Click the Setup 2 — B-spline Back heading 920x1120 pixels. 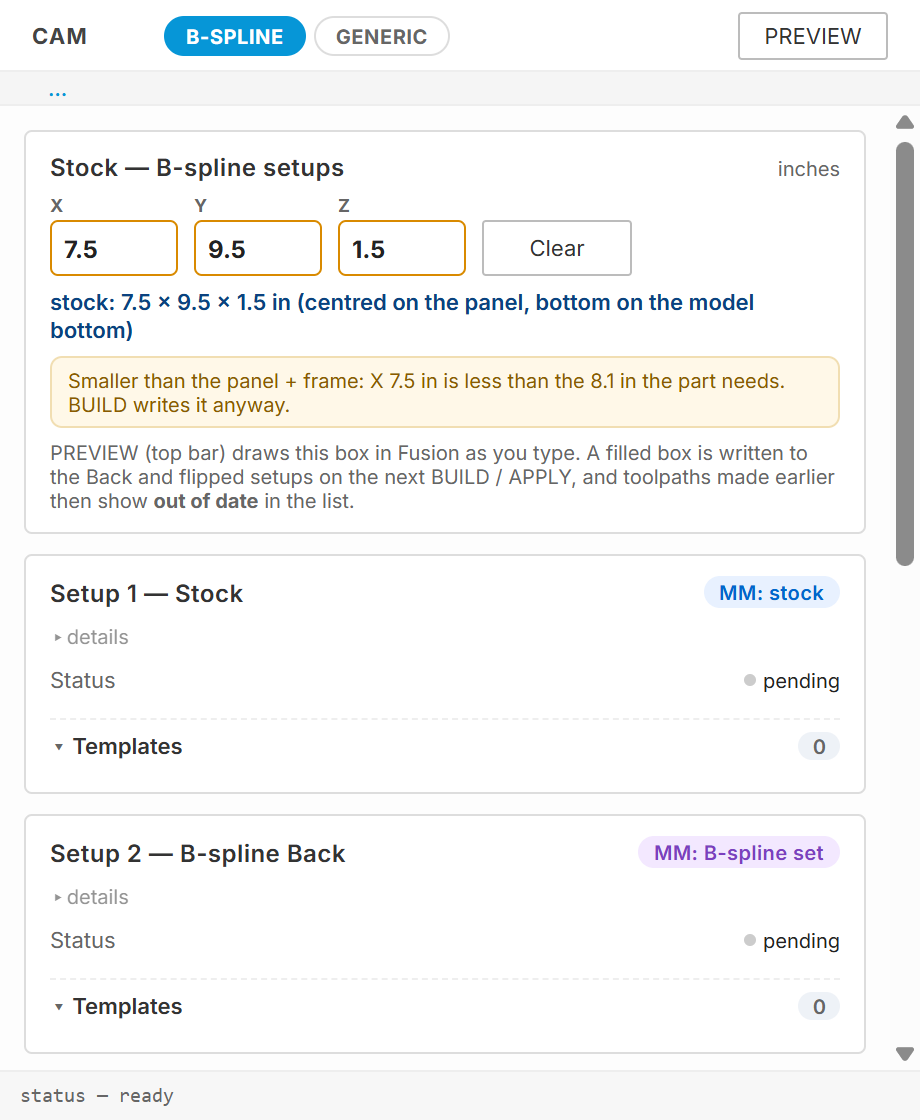[198, 854]
